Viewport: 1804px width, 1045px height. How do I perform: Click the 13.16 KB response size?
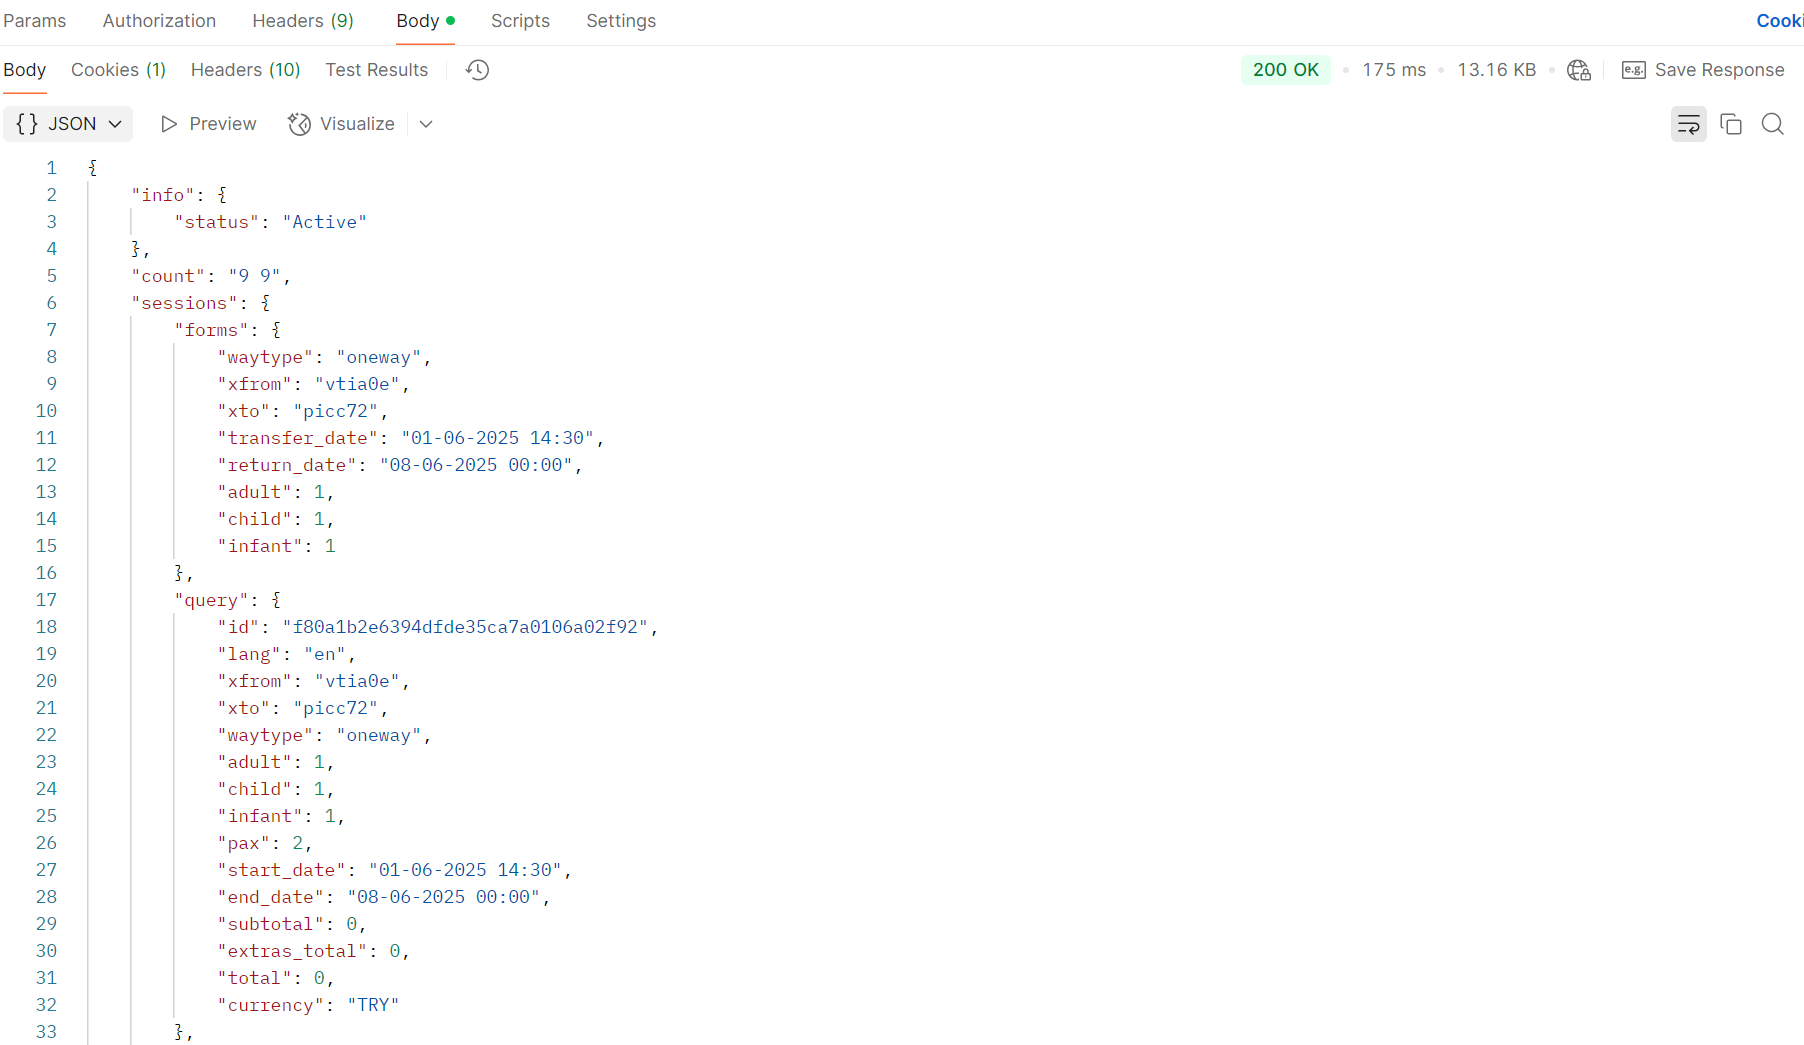click(x=1496, y=70)
